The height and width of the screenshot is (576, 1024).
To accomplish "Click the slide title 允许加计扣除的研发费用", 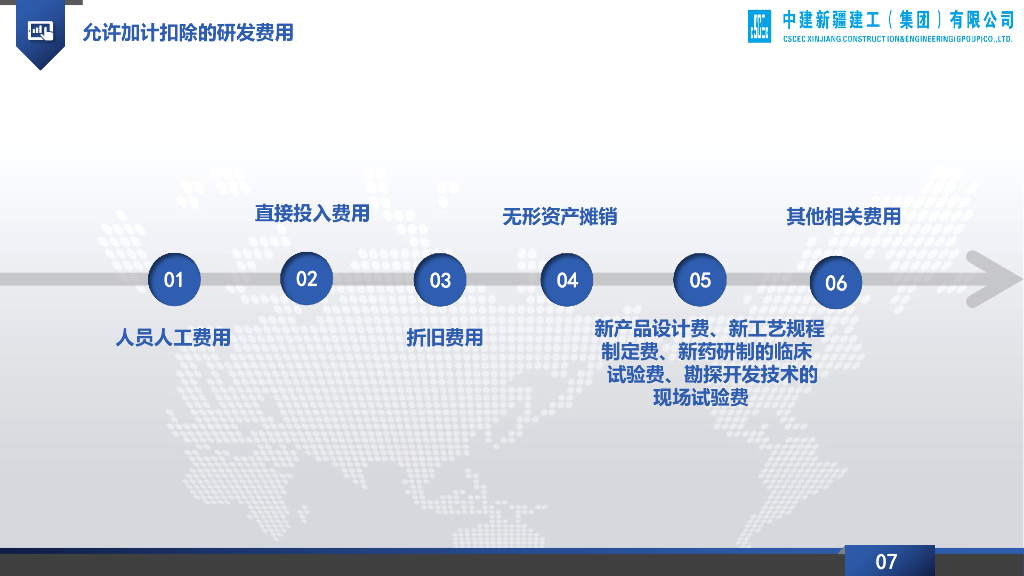I will click(188, 33).
